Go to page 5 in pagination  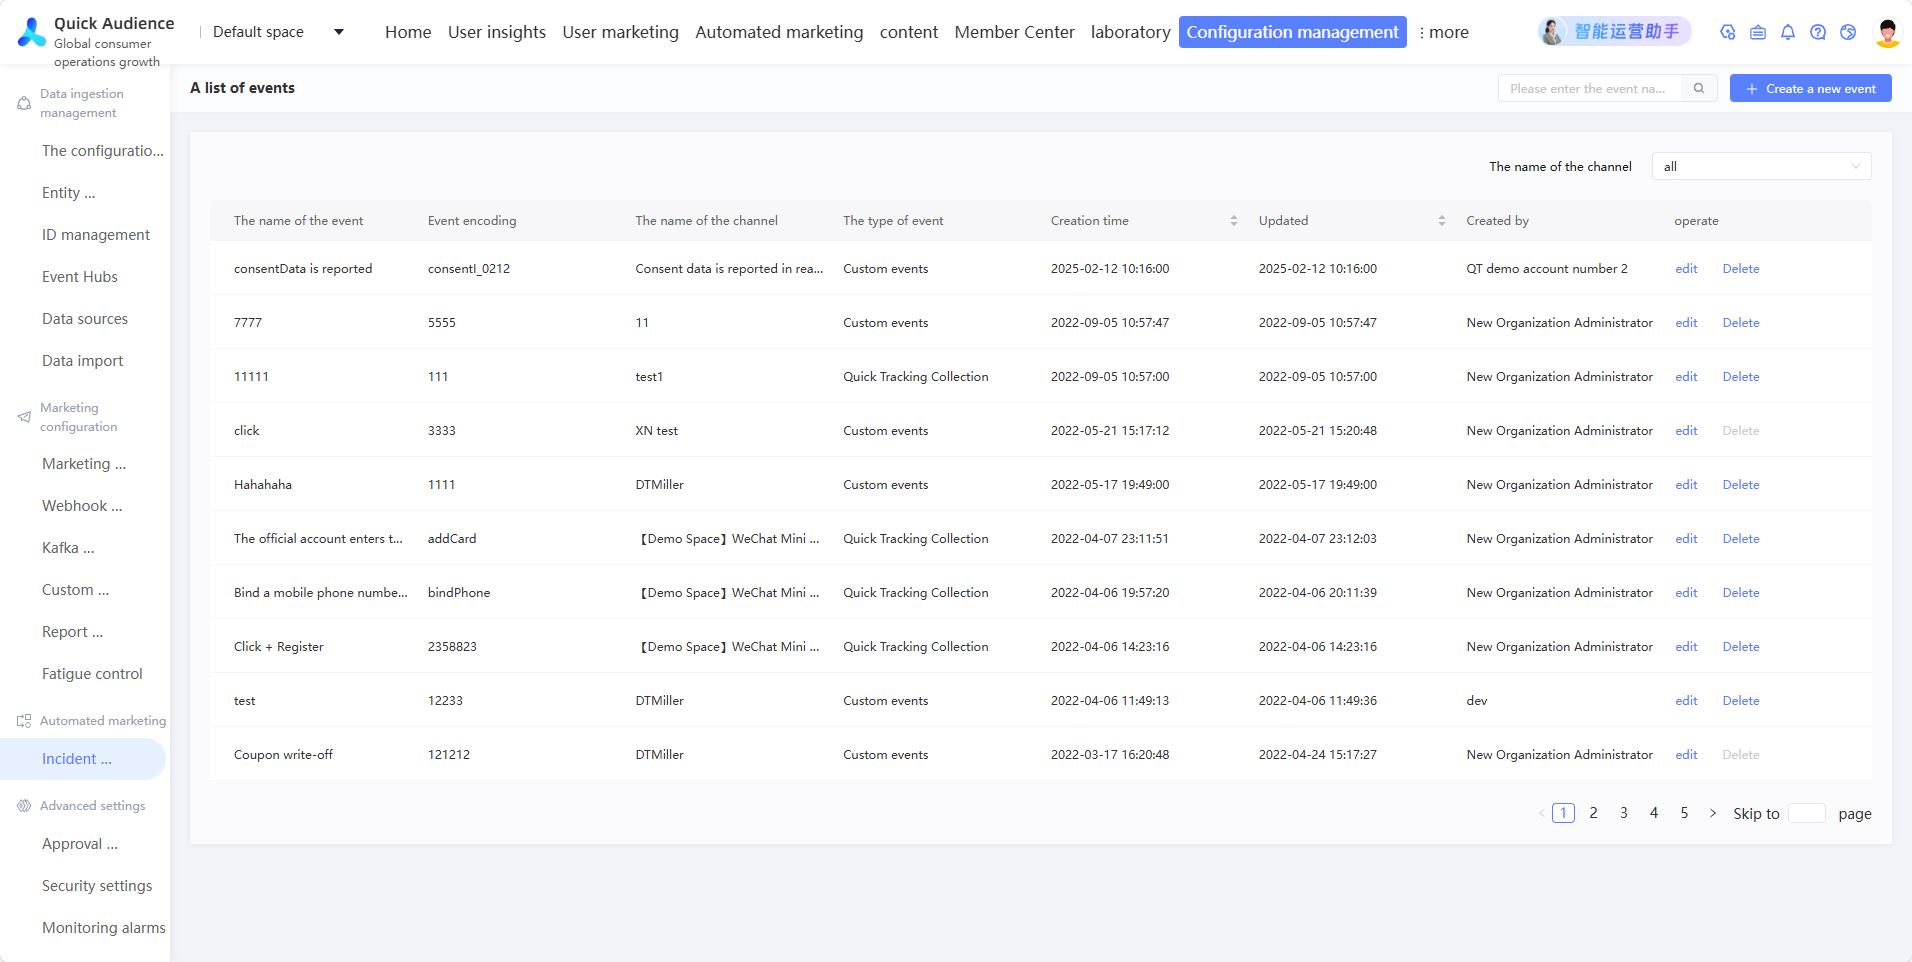pos(1684,813)
